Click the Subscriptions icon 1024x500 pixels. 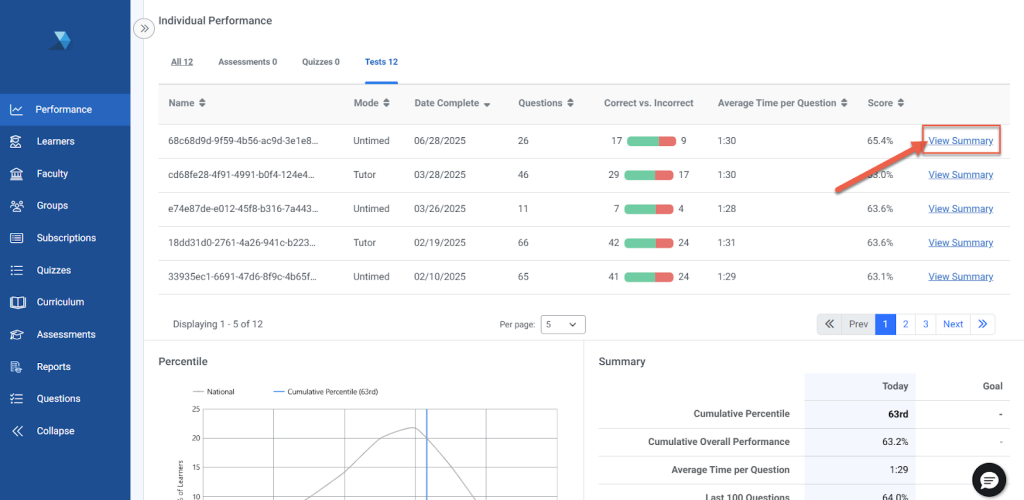coord(16,238)
